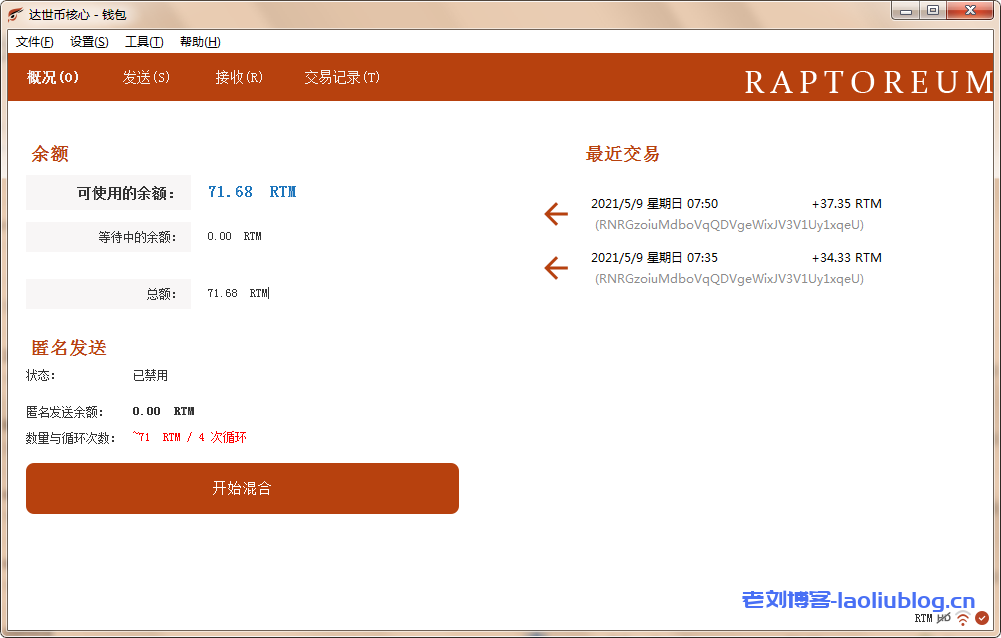Screen dimensions: 1001x638
Task: Open the 帮助(H) menu
Action: coord(200,42)
